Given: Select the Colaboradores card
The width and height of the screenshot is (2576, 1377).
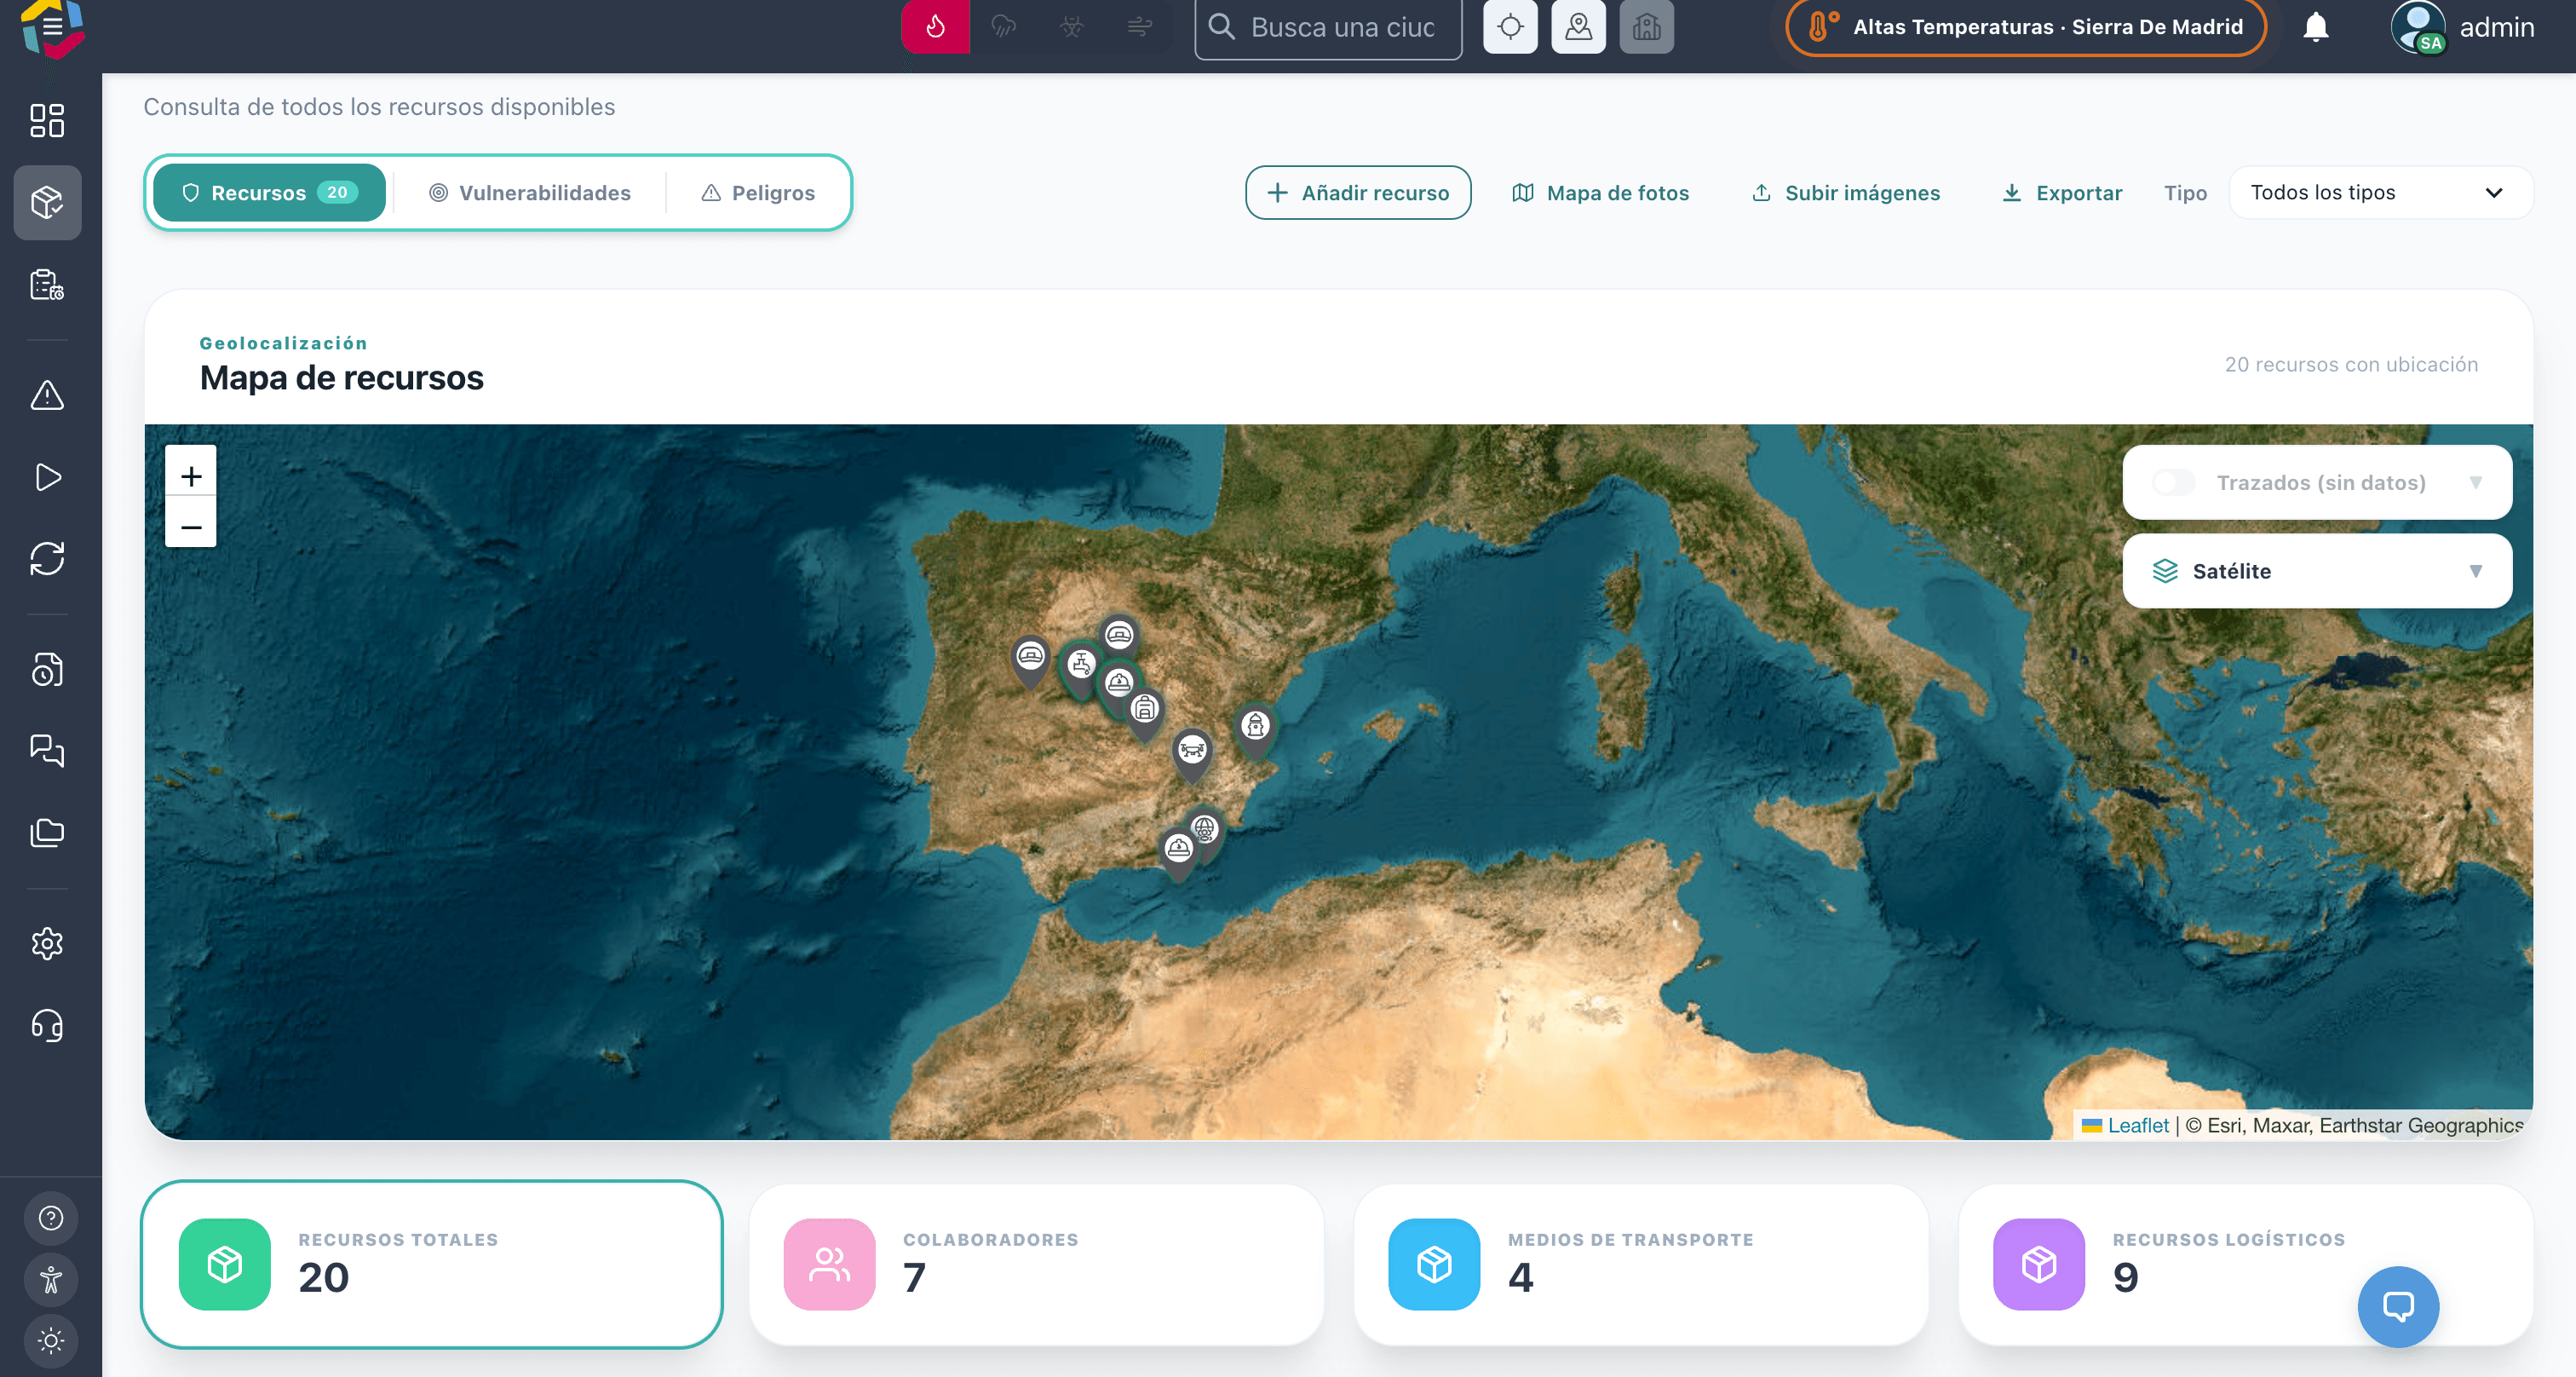Looking at the screenshot, I should click(x=1036, y=1264).
